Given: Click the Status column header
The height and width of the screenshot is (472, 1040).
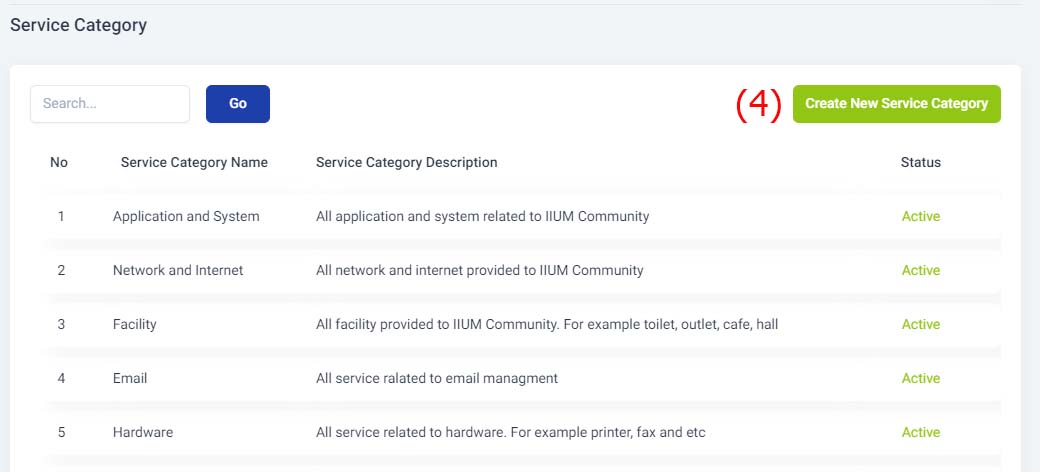Looking at the screenshot, I should point(921,162).
